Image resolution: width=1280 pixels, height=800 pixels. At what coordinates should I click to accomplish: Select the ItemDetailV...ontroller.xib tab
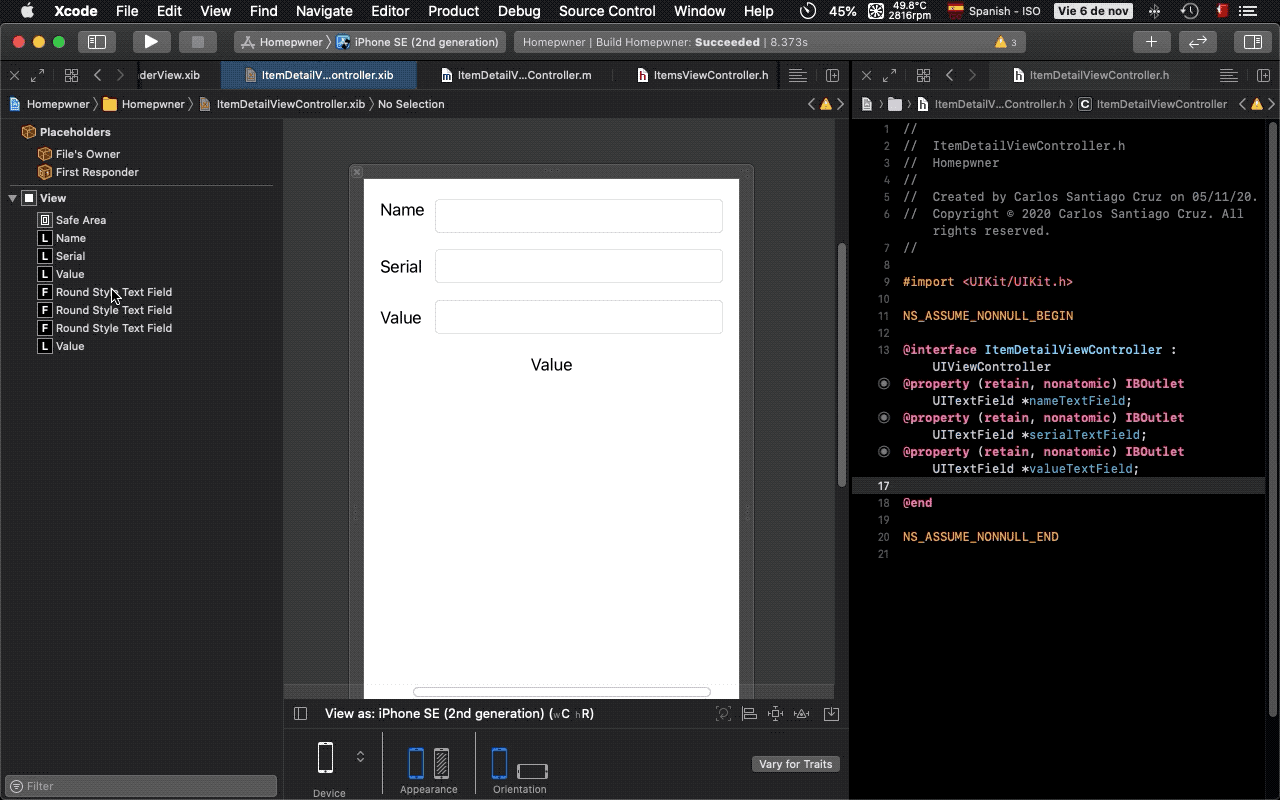click(318, 75)
